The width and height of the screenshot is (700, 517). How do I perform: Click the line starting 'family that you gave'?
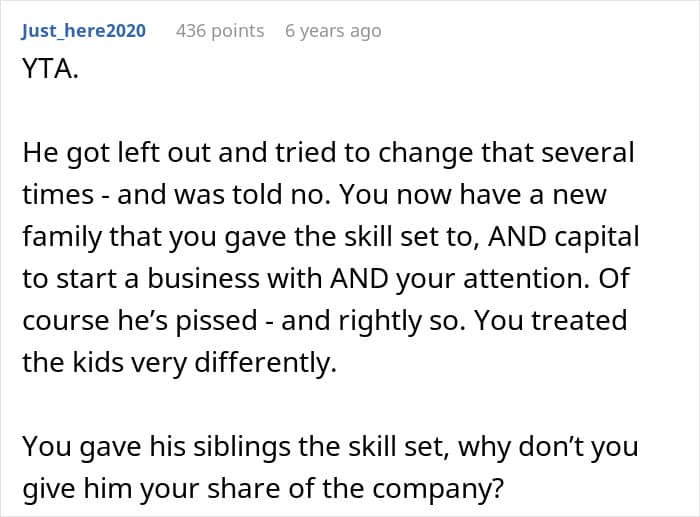click(331, 237)
